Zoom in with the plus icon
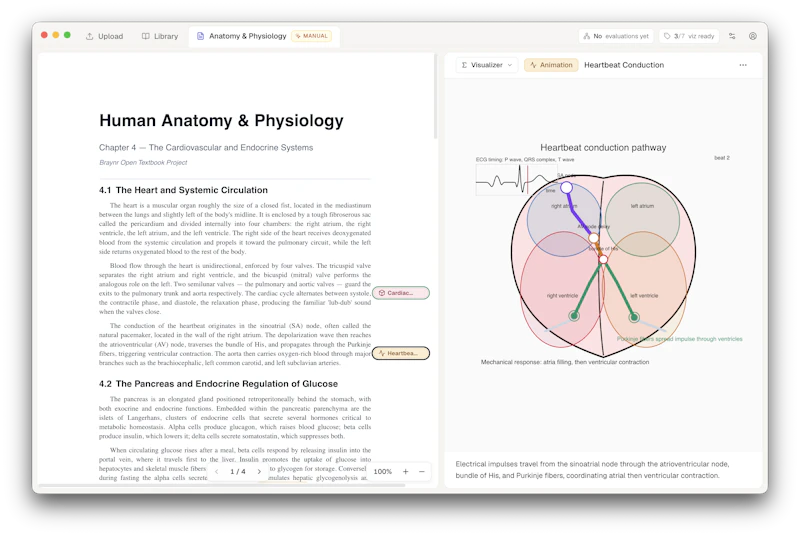The height and width of the screenshot is (536, 800). coord(406,472)
